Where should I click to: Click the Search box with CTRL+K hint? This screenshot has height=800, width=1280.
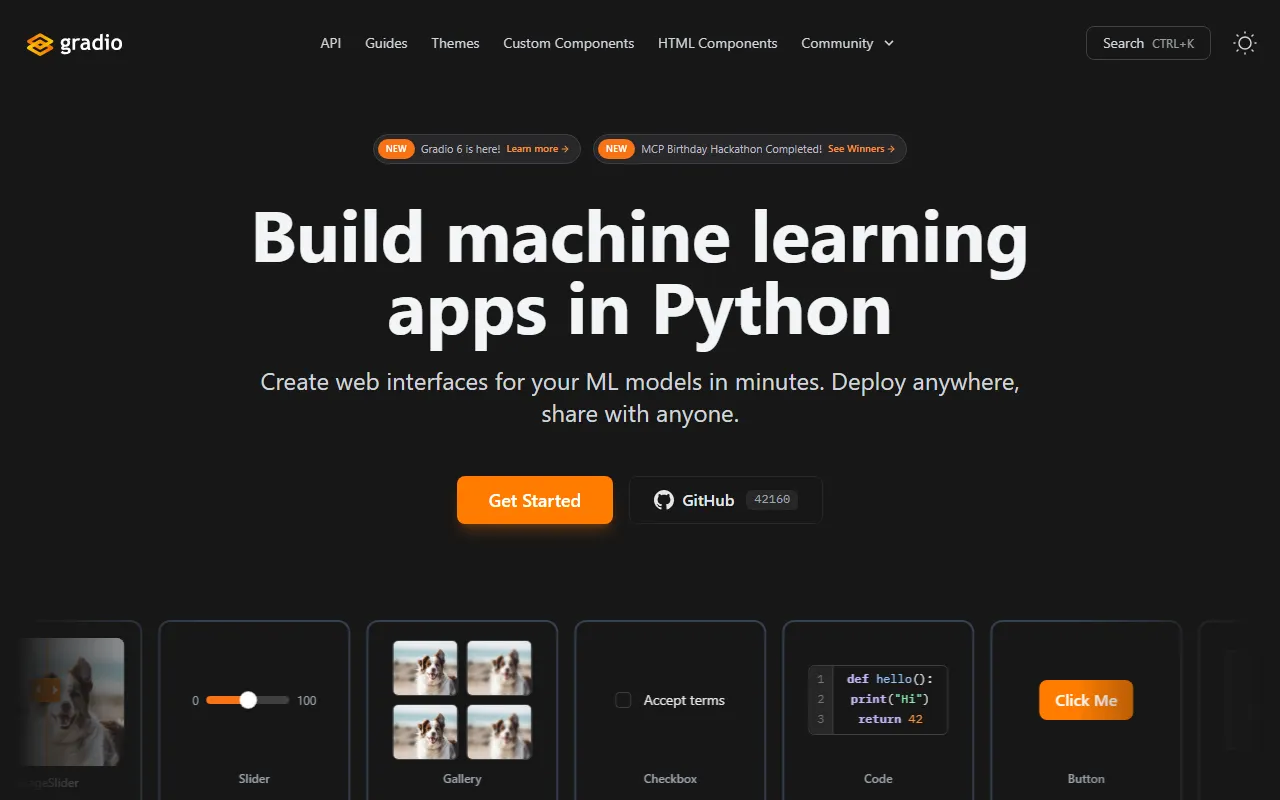click(x=1147, y=43)
